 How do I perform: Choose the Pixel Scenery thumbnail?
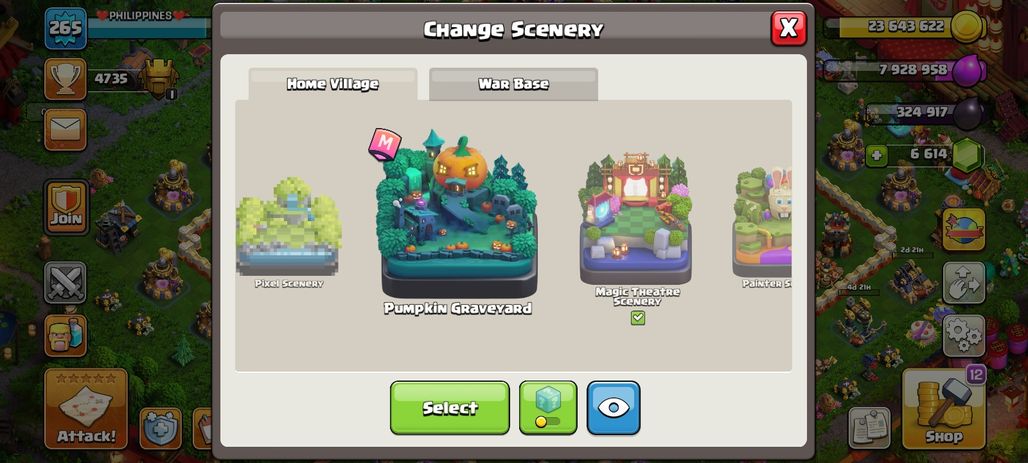click(x=289, y=233)
